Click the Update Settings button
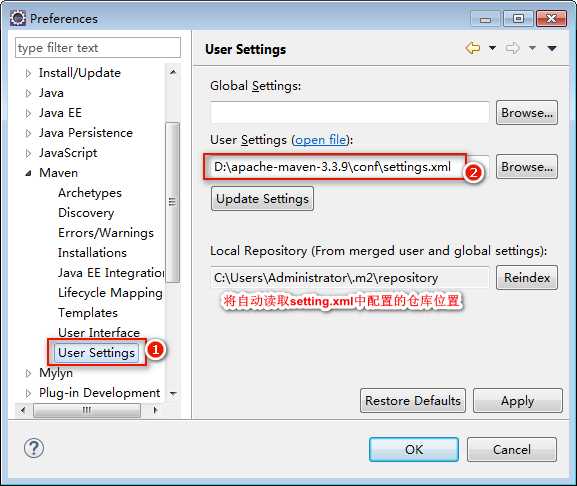Screen dimensions: 577x486 pyautogui.click(x=262, y=199)
